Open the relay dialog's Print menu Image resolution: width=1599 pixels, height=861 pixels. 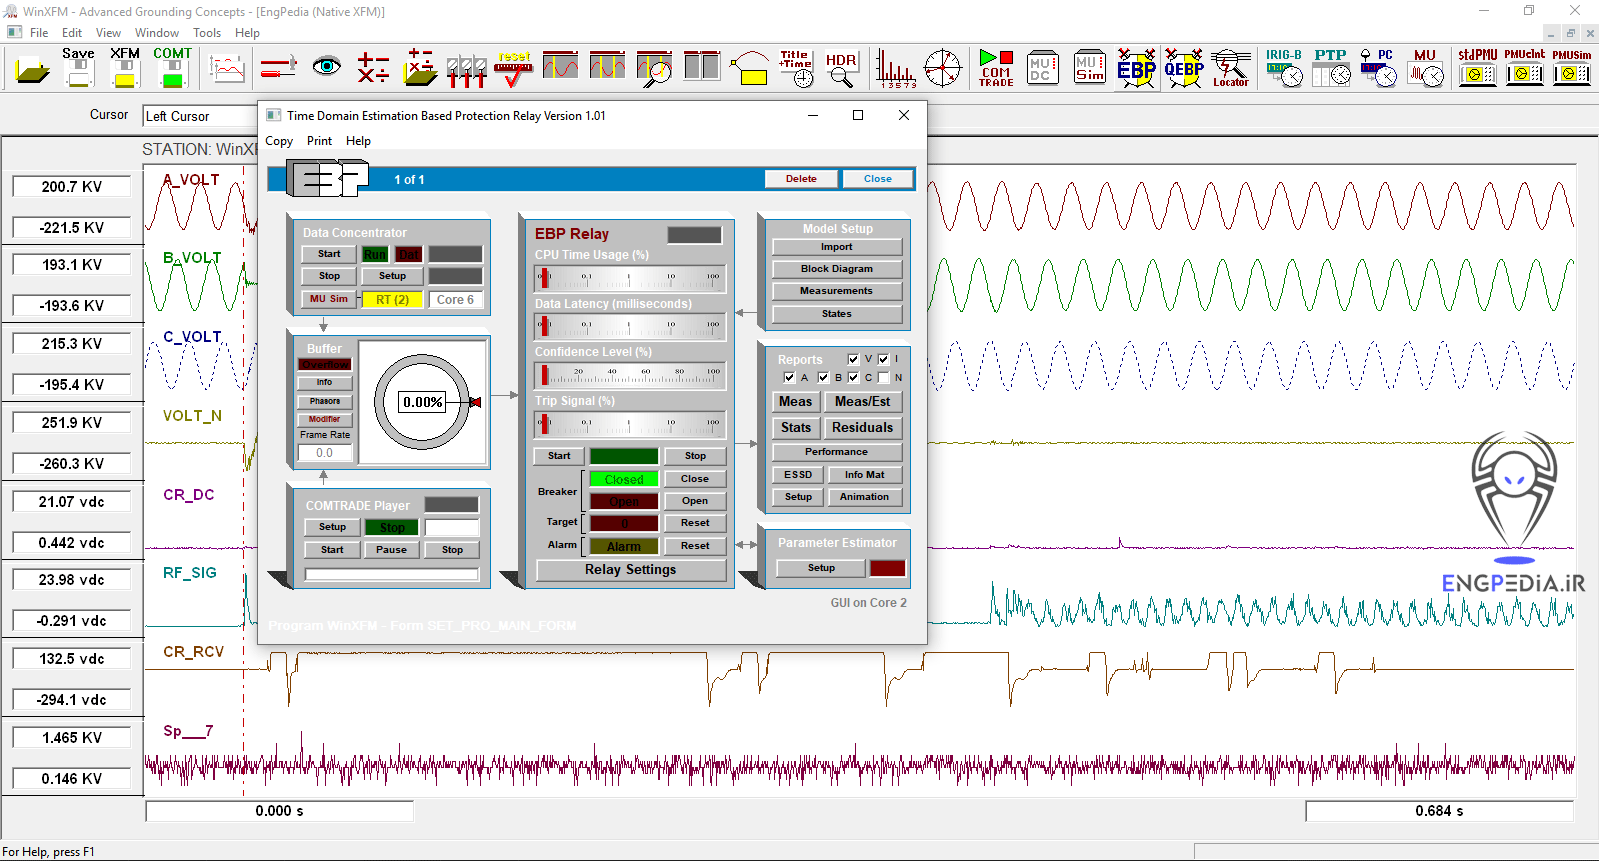pos(319,141)
